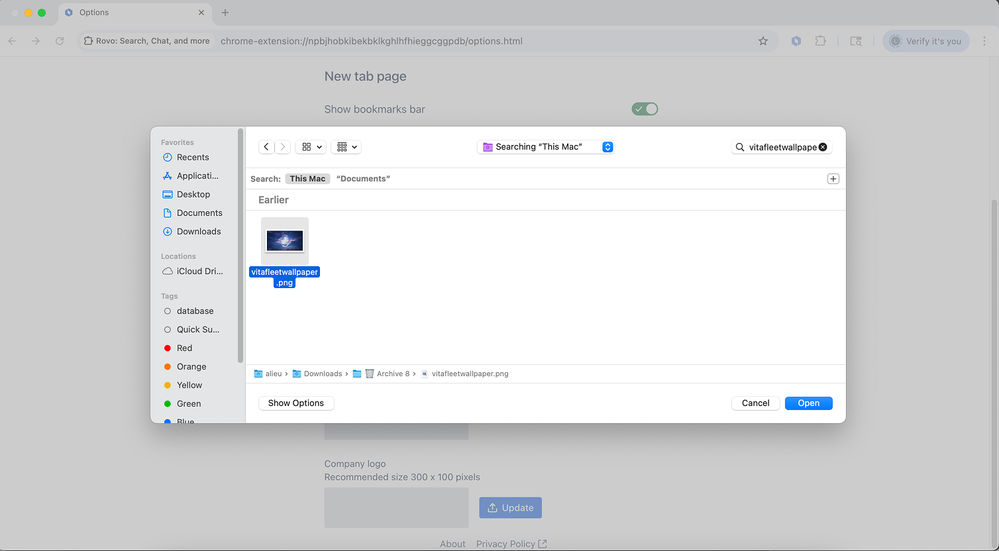Viewport: 999px width, 551px height.
Task: Close the Options tab
Action: (201, 13)
